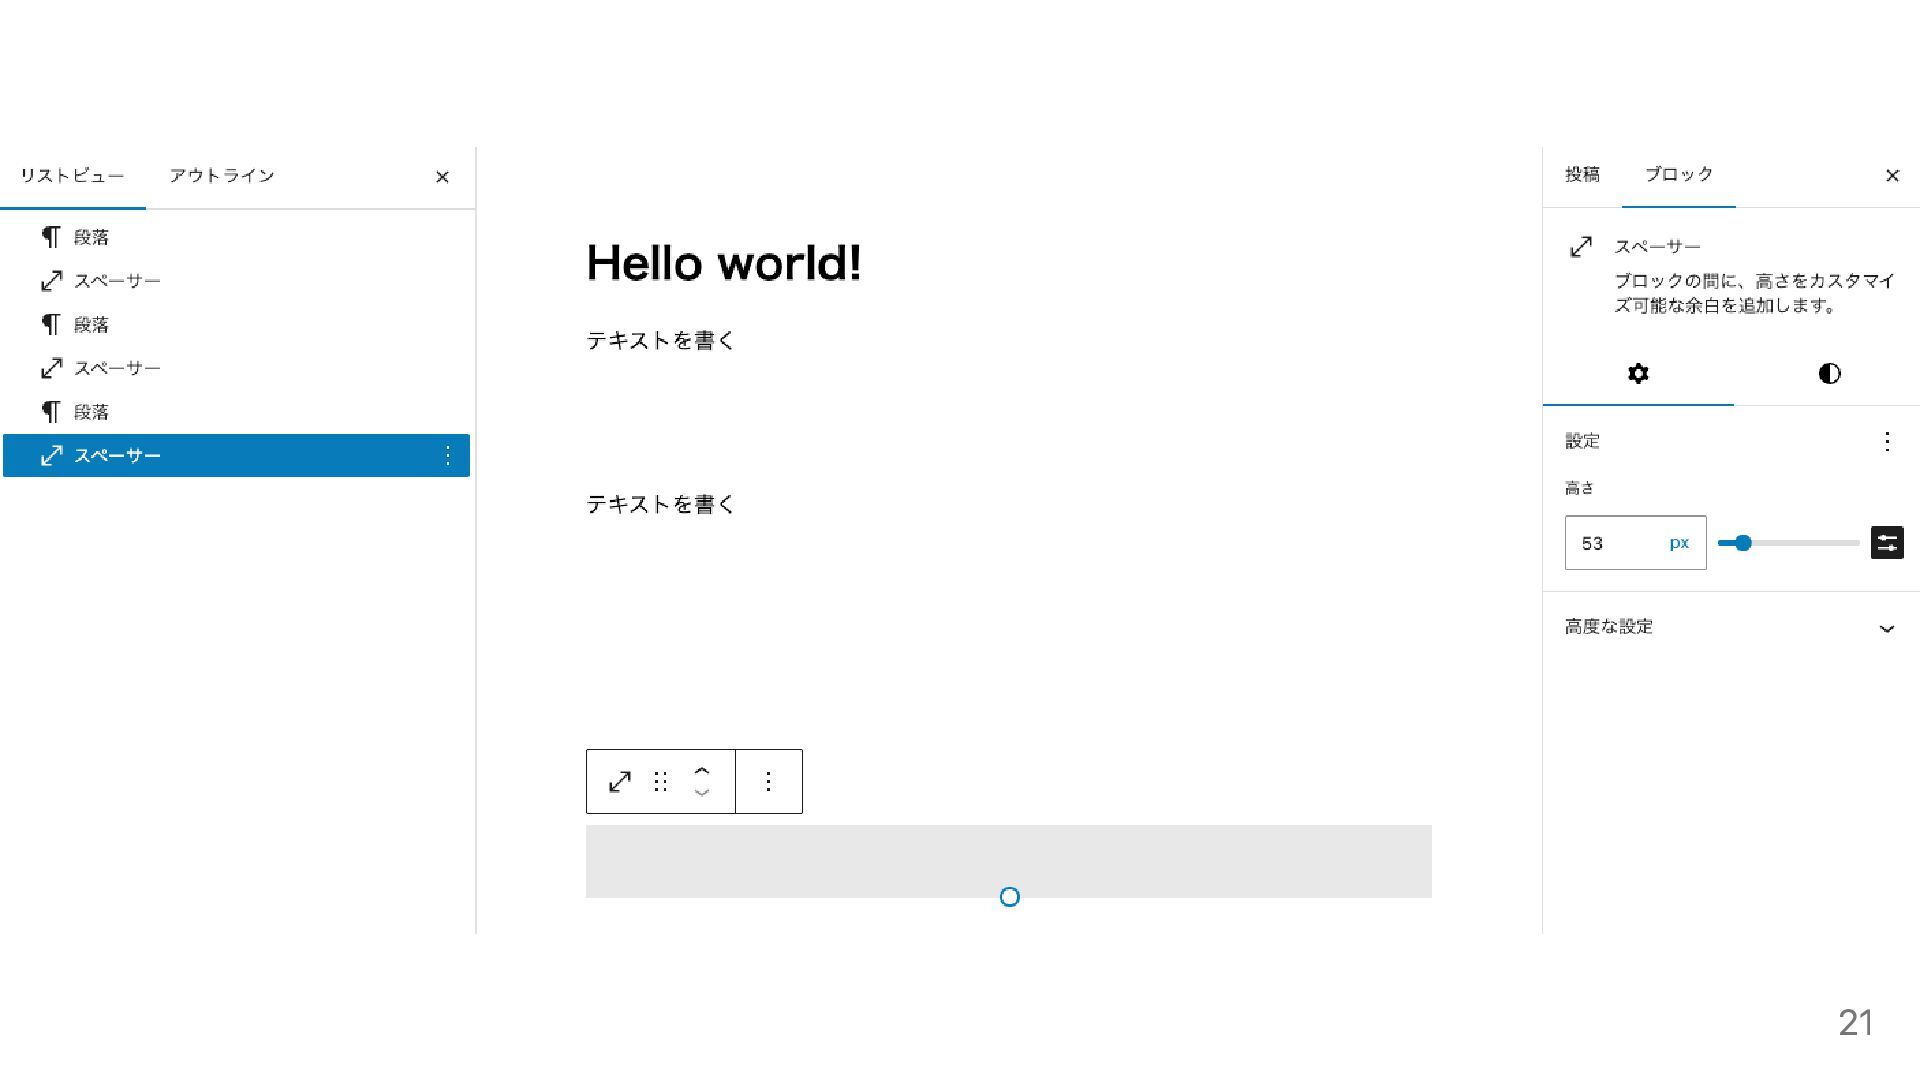
Task: Click the ブロック tab
Action: [1678, 175]
